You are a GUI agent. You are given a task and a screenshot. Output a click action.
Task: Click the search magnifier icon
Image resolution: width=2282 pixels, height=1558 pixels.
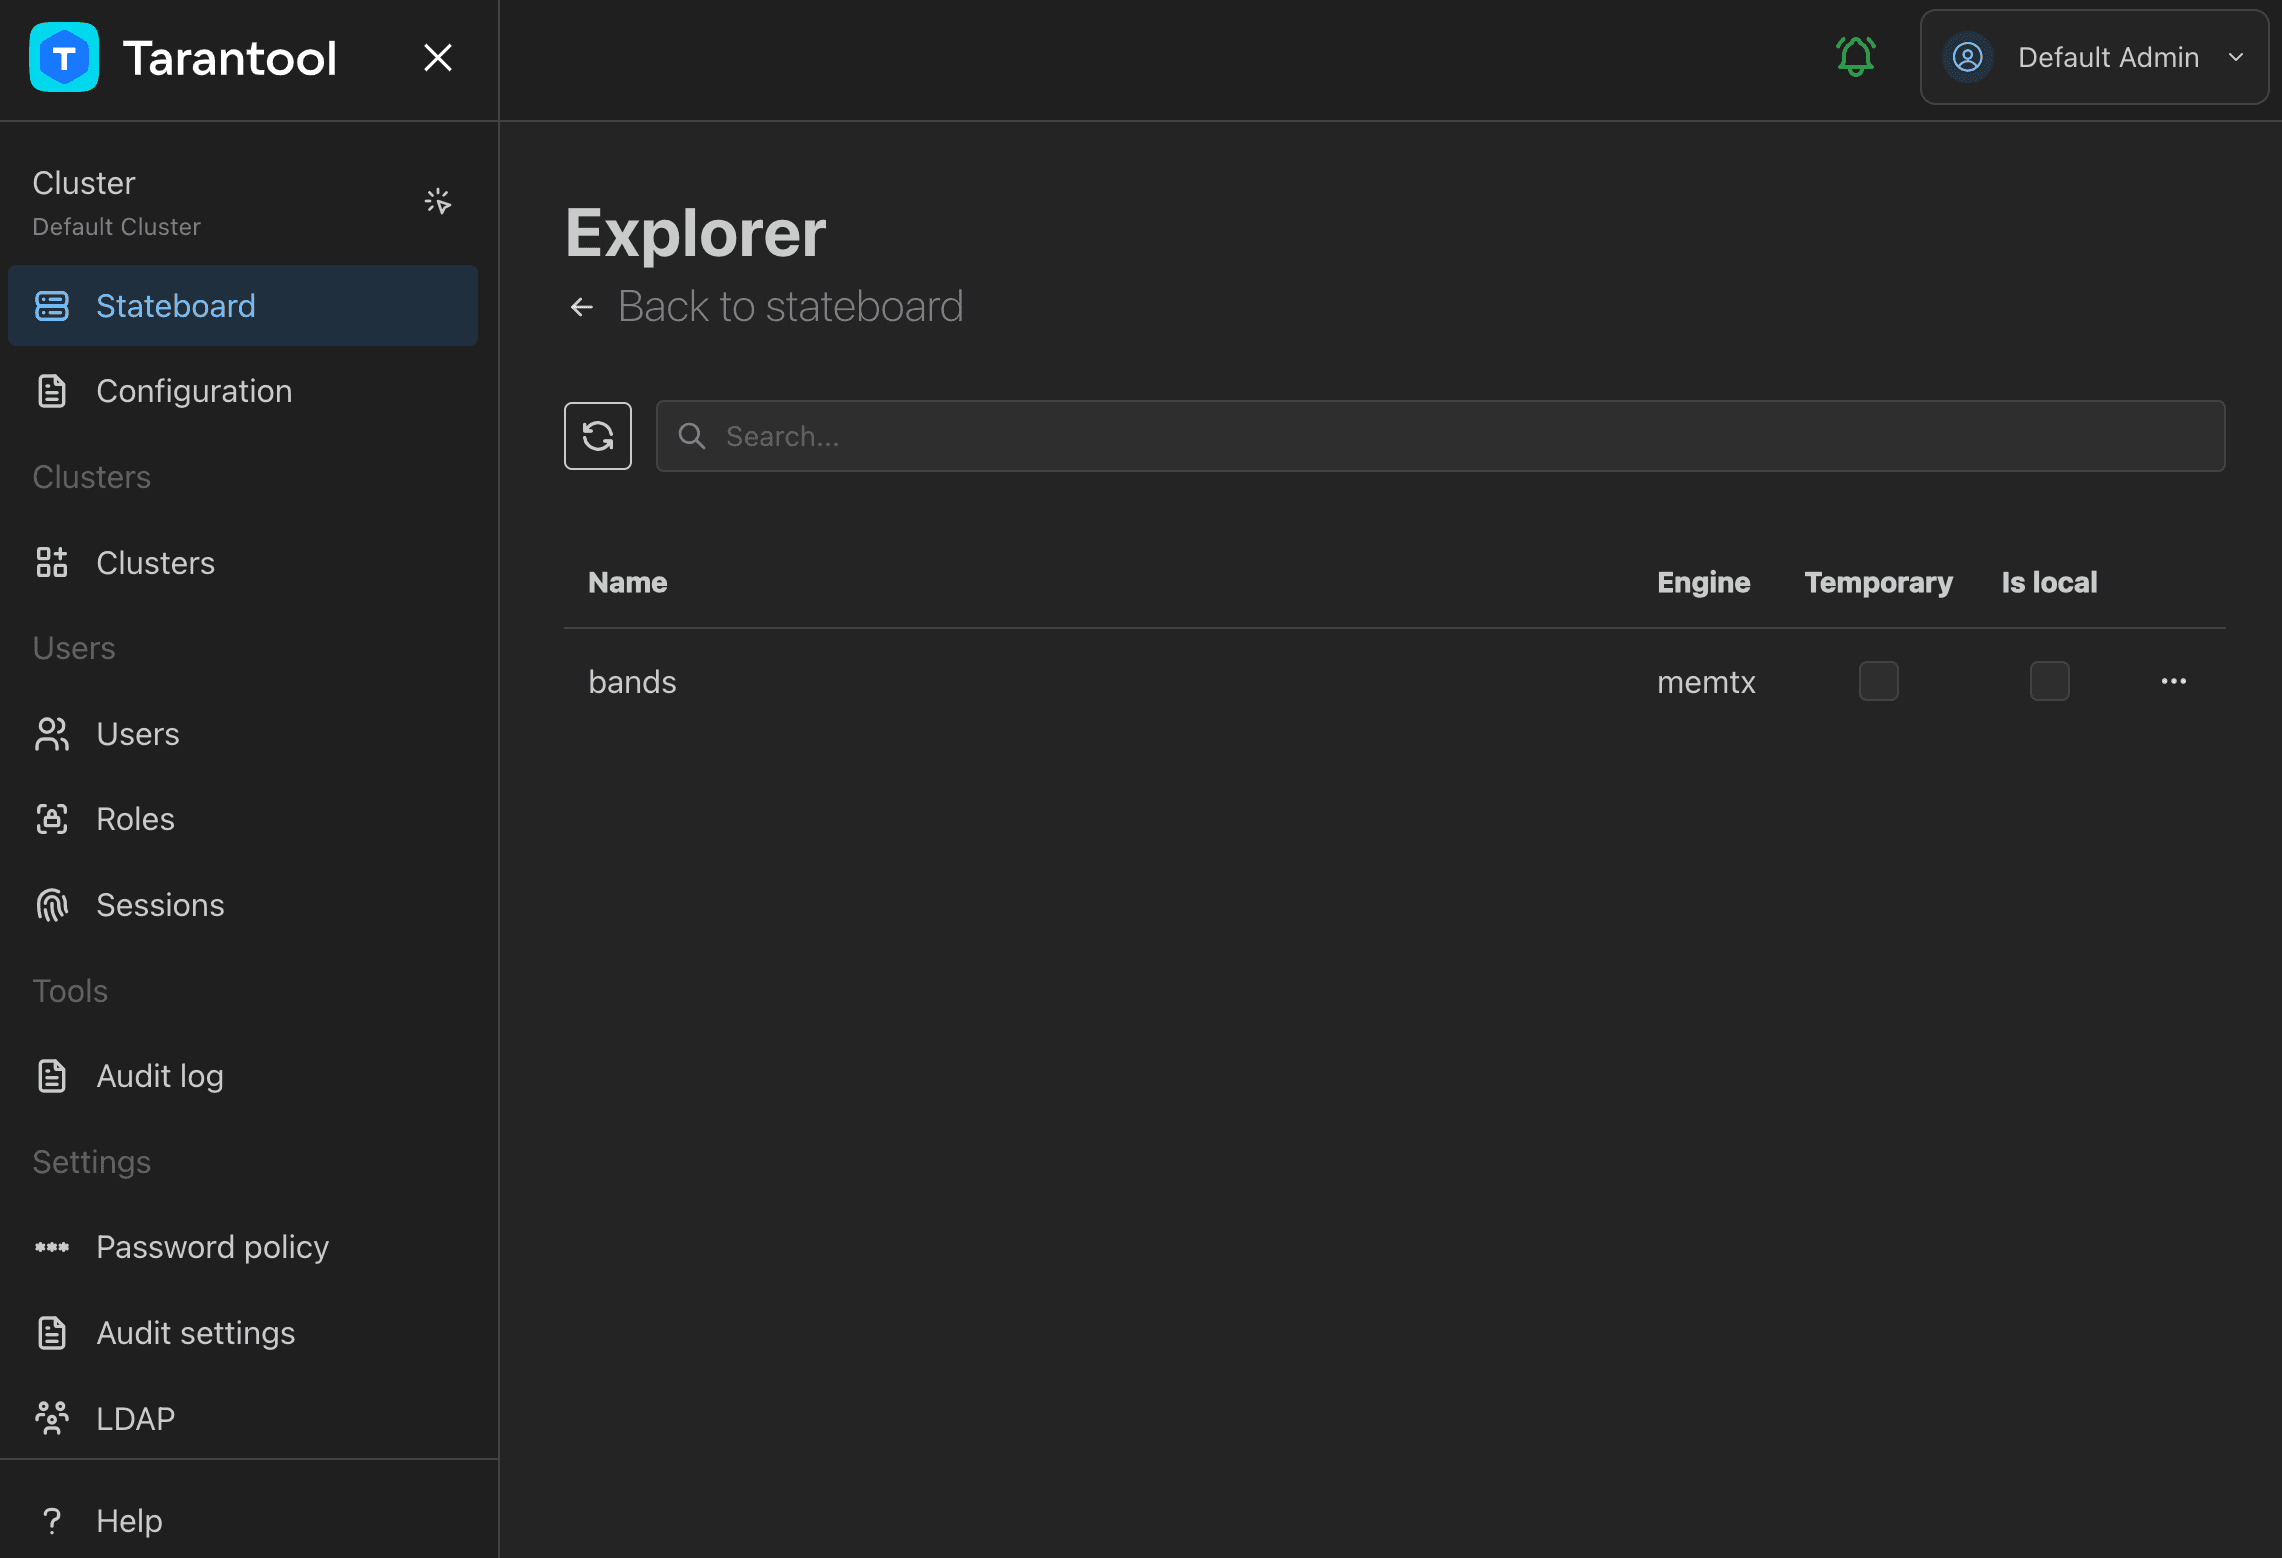[x=692, y=436]
